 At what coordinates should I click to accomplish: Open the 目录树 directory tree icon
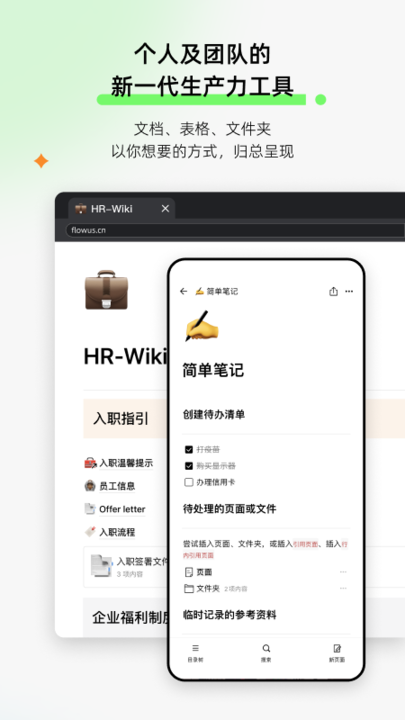(195, 653)
